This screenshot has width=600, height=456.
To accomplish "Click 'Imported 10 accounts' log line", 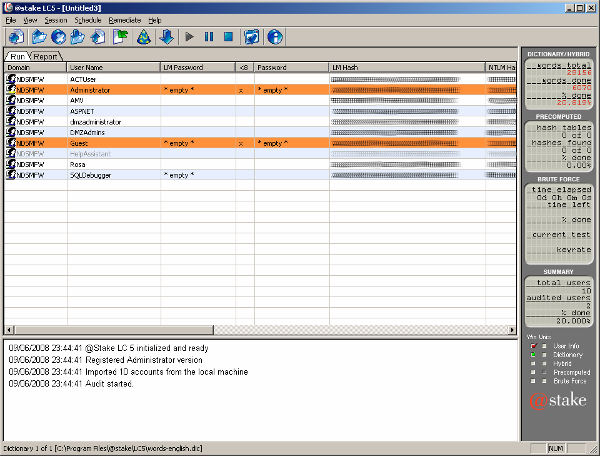I will click(x=128, y=372).
